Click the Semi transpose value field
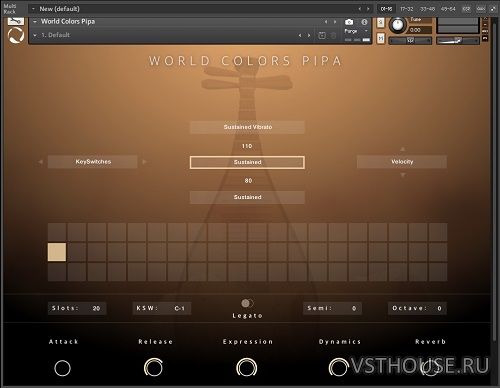This screenshot has width=500, height=388. tap(332, 309)
